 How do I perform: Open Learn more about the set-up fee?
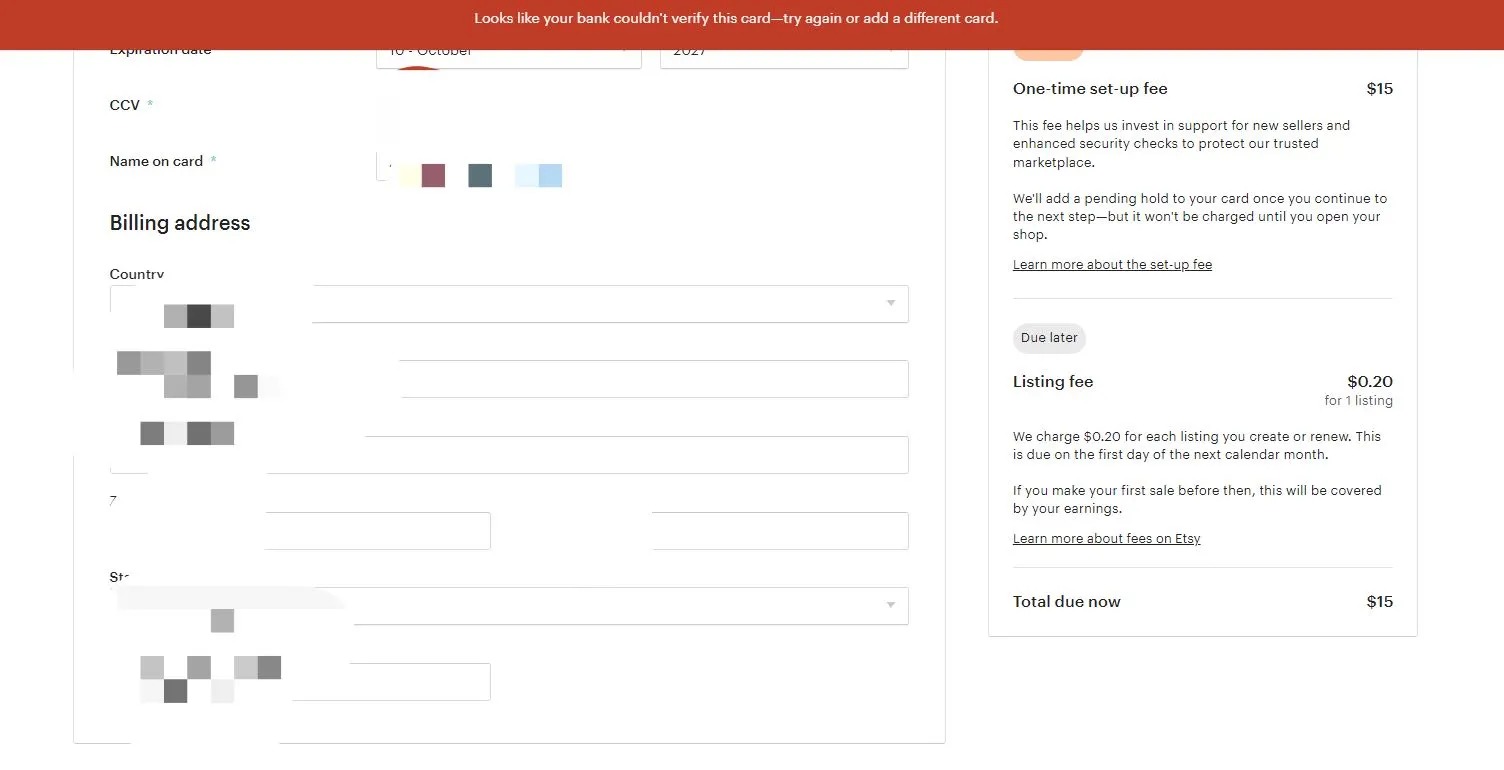click(1112, 265)
